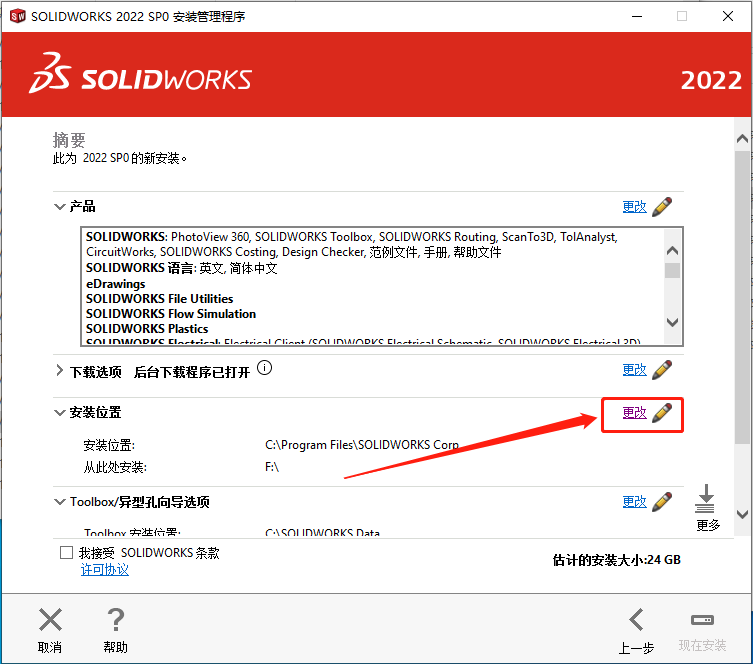This screenshot has width=753, height=664.
Task: Click main page scrollbar down arrow
Action: click(x=742, y=515)
